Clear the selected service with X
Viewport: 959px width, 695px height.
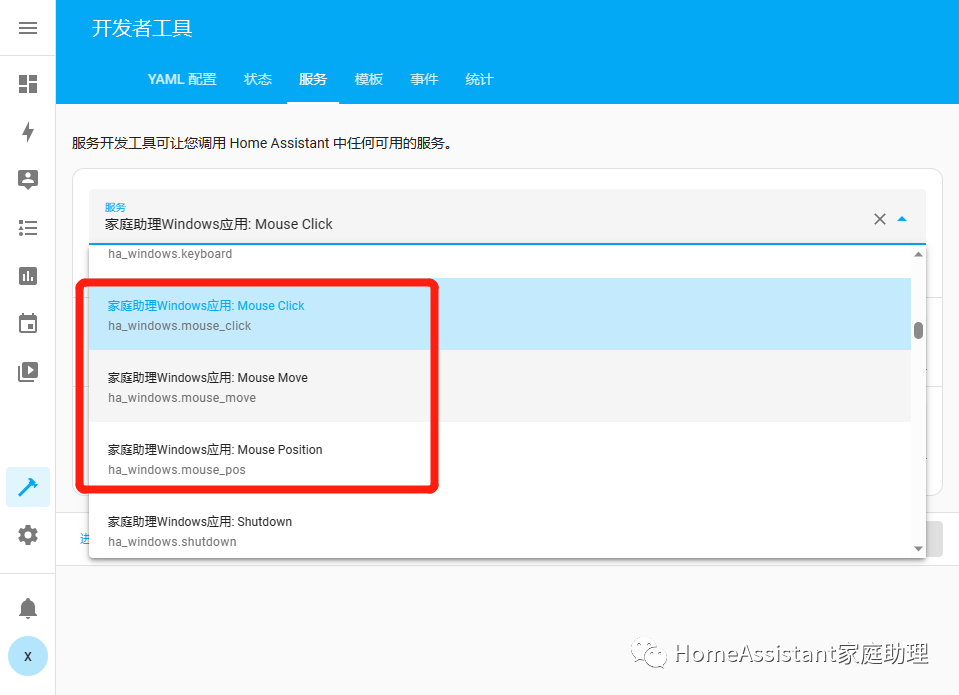click(x=879, y=219)
